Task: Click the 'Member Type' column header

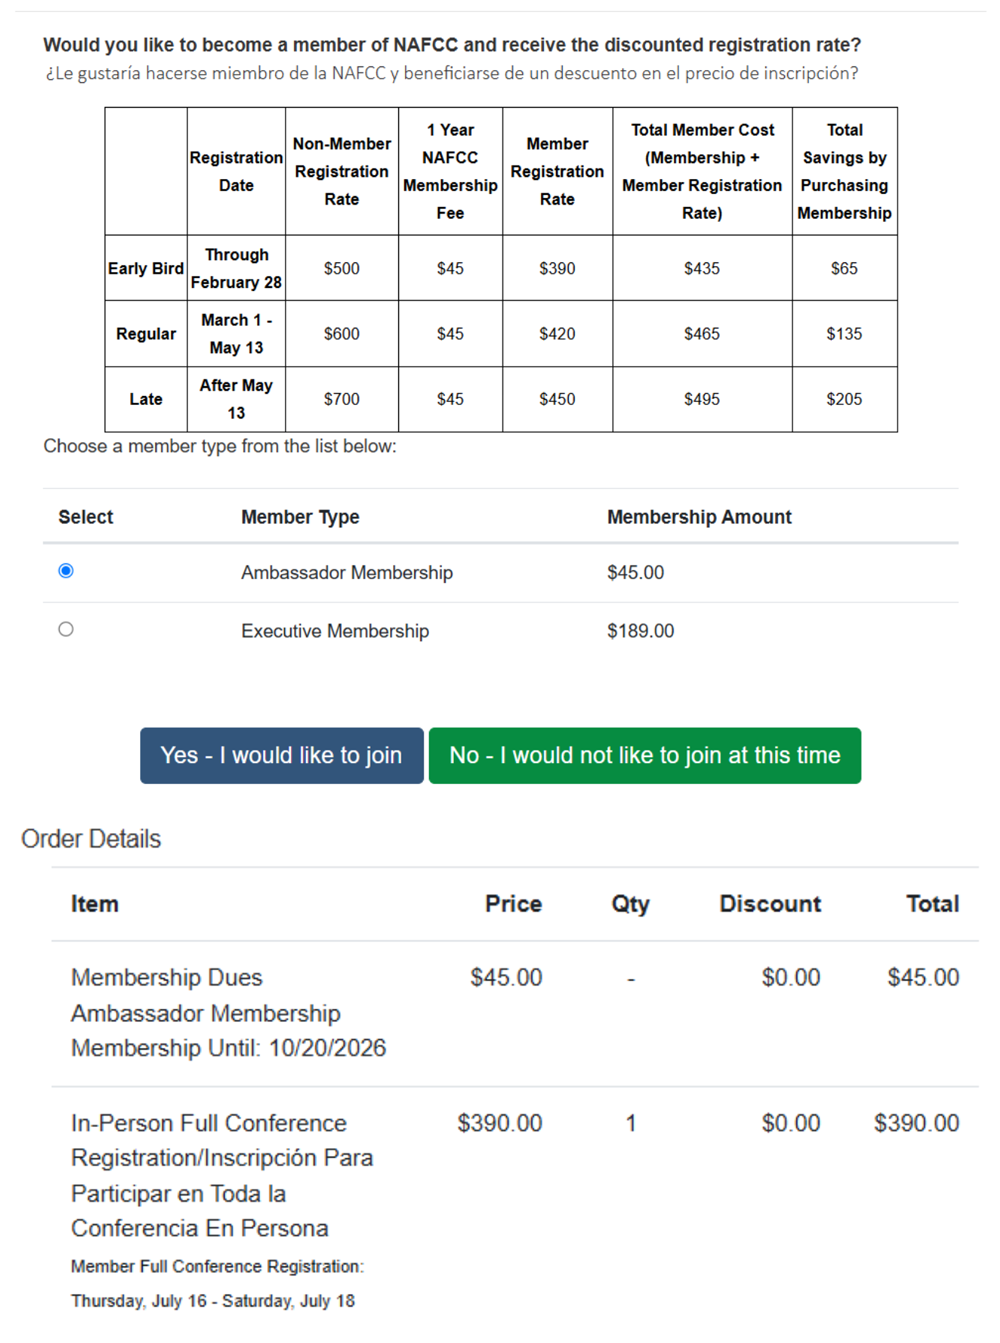Action: [300, 517]
